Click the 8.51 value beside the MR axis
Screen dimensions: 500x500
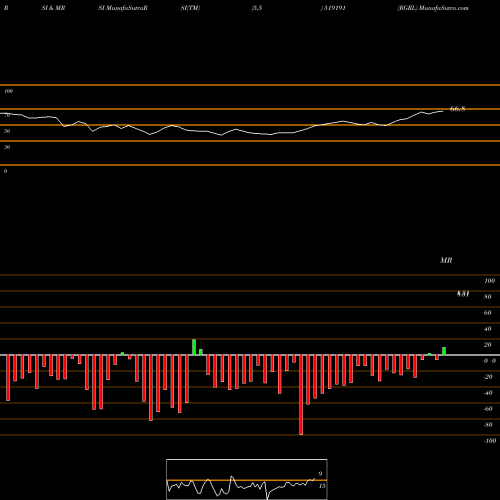463,294
